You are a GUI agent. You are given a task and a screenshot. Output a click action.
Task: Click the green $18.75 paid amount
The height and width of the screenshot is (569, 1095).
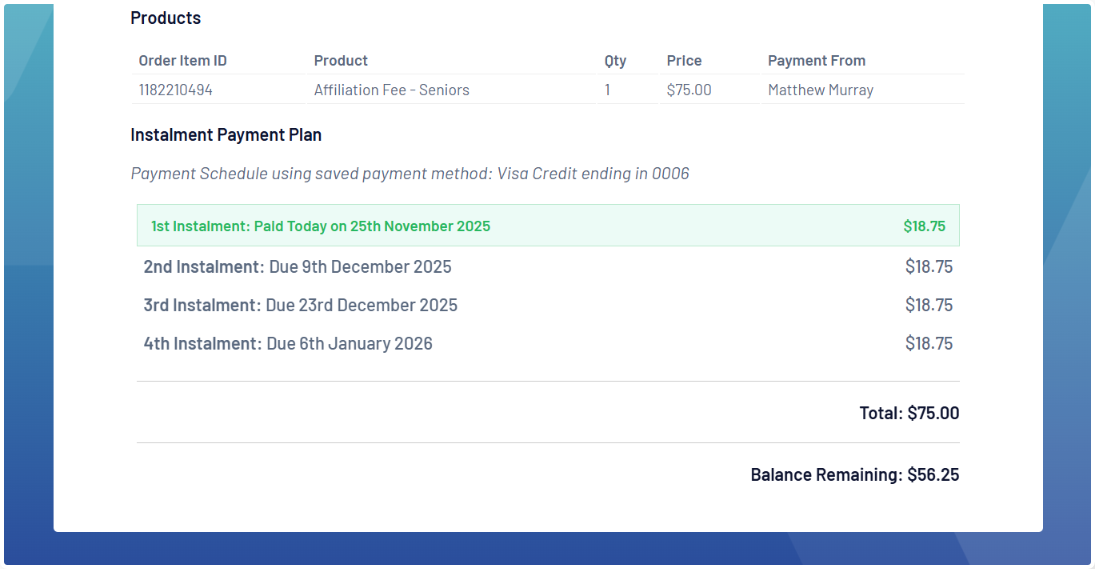point(924,226)
